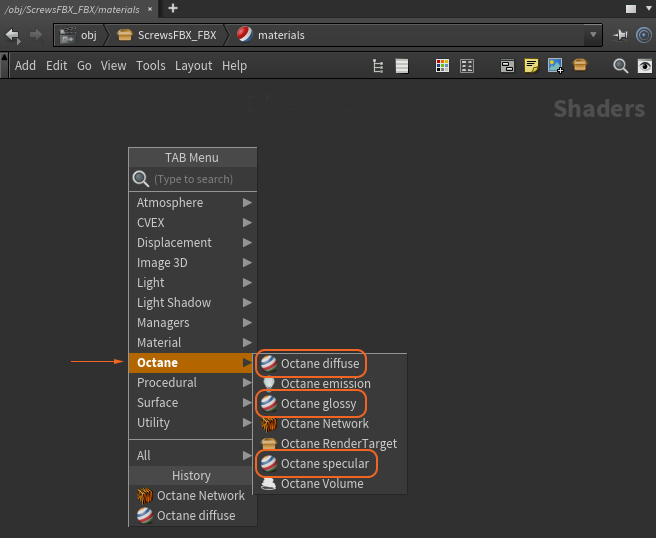The height and width of the screenshot is (538, 656).
Task: Click the circular link-pane target icon
Action: click(x=644, y=35)
